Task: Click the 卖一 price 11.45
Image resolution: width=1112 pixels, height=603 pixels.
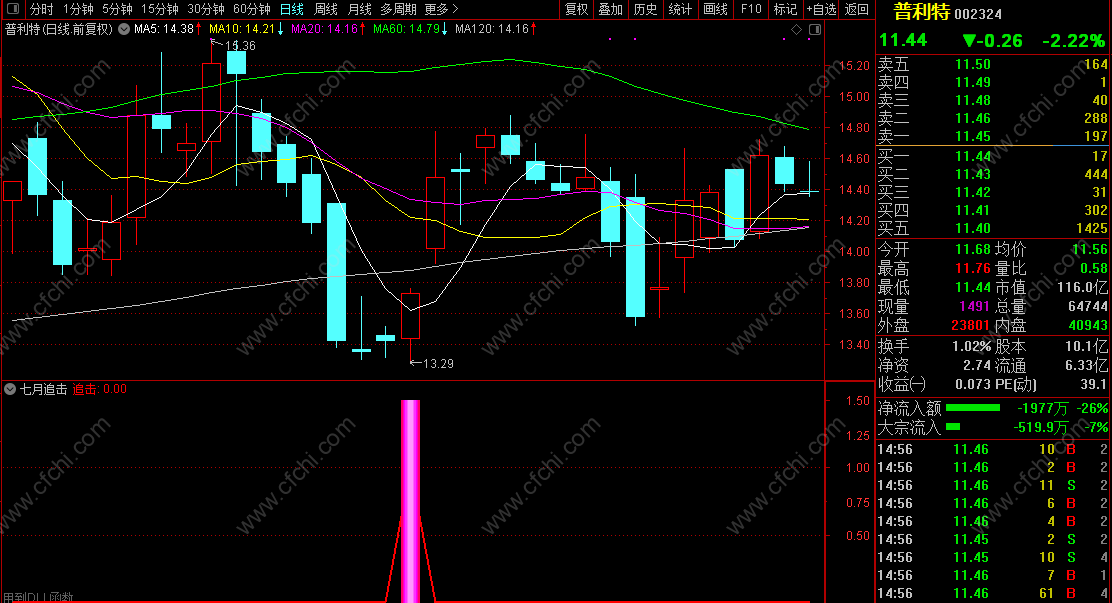Action: (x=972, y=136)
